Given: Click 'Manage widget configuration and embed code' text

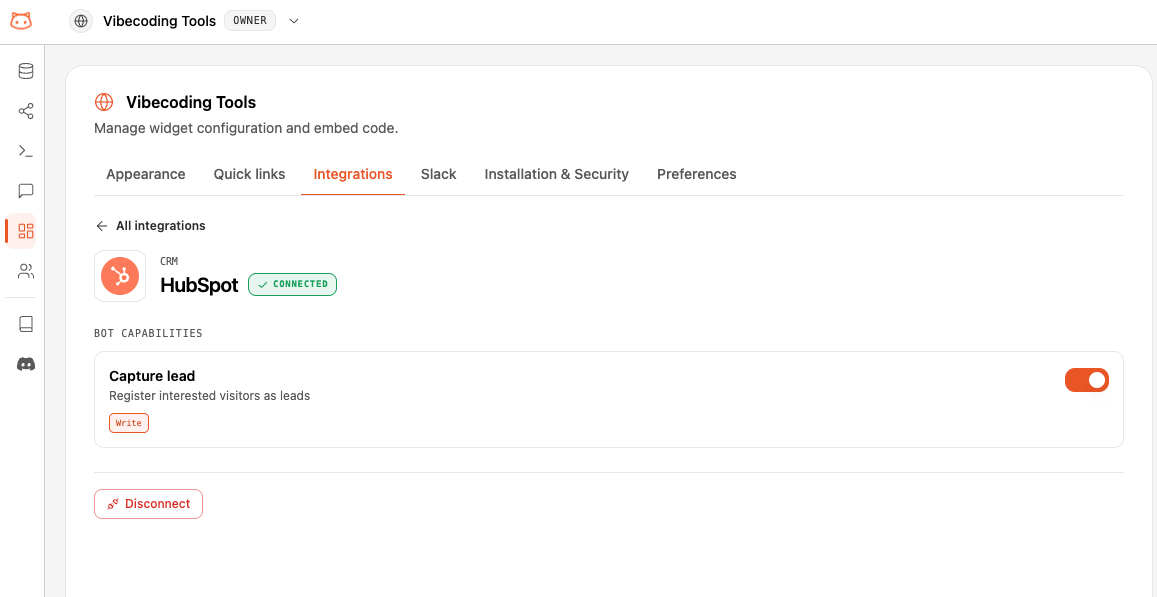Looking at the screenshot, I should 246,128.
